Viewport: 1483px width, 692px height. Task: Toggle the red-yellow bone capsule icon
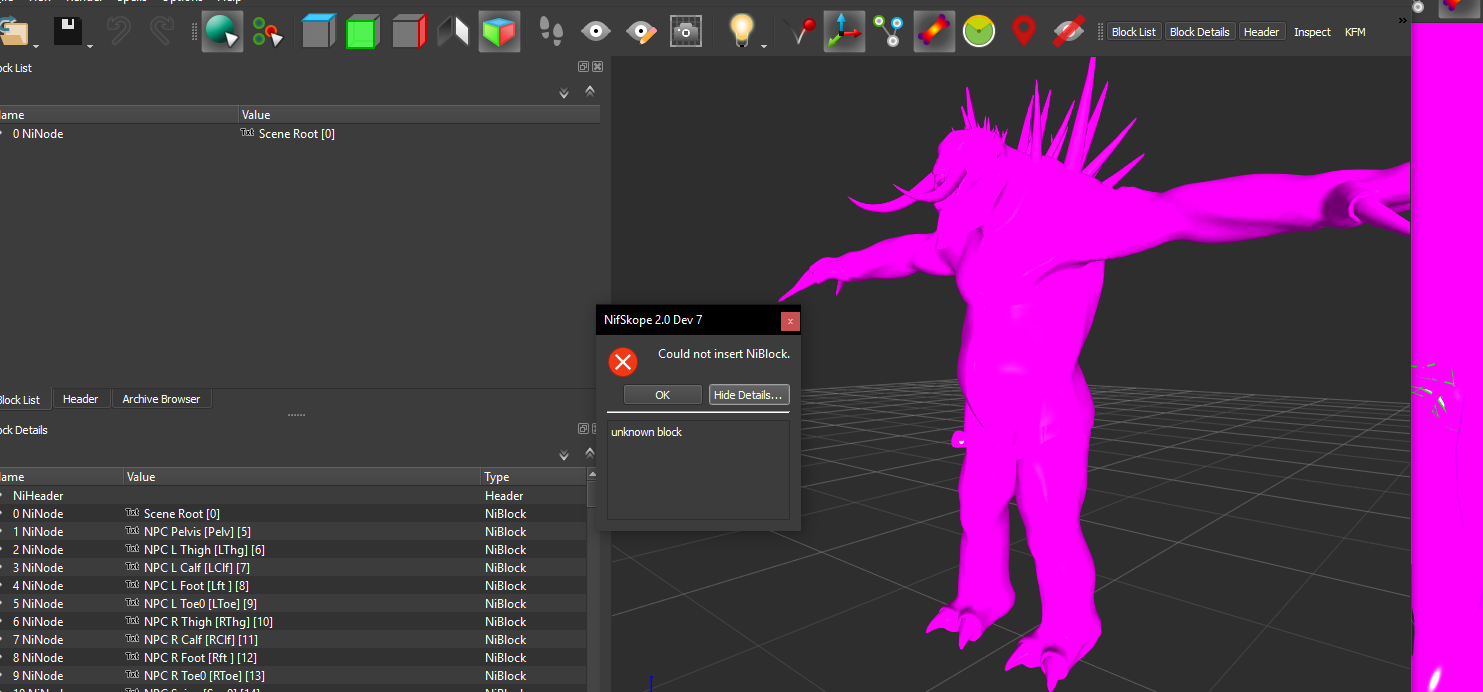pyautogui.click(x=934, y=32)
